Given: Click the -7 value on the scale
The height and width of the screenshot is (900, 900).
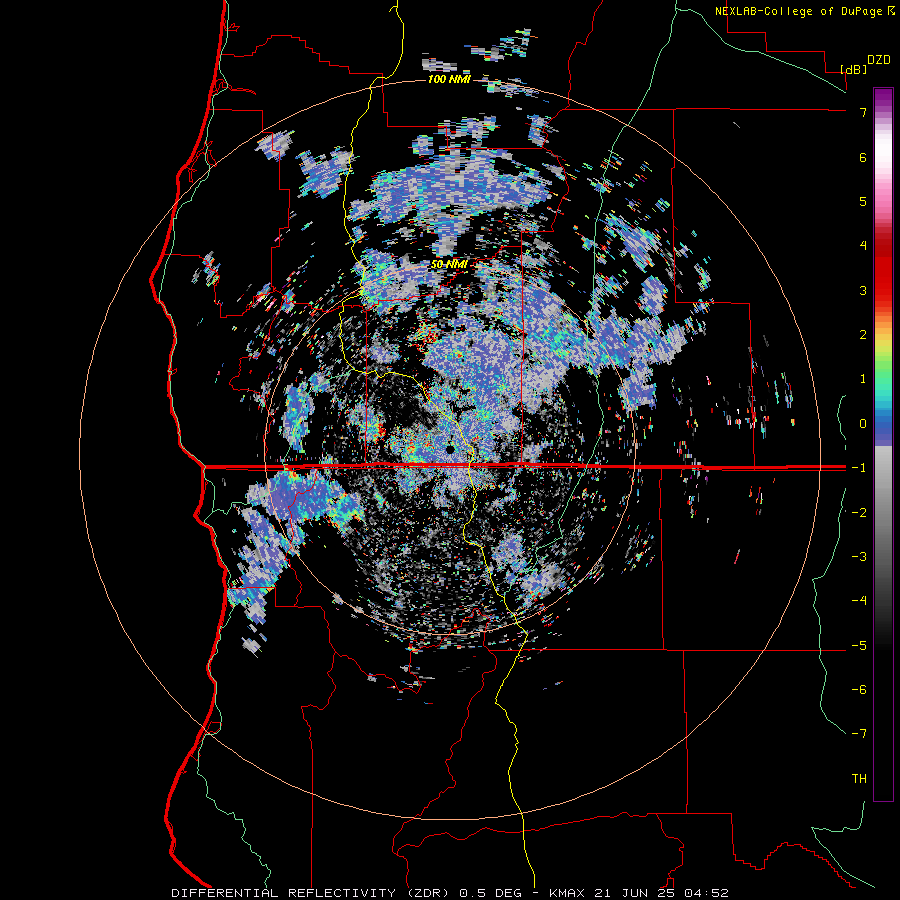Looking at the screenshot, I should coord(859,734).
